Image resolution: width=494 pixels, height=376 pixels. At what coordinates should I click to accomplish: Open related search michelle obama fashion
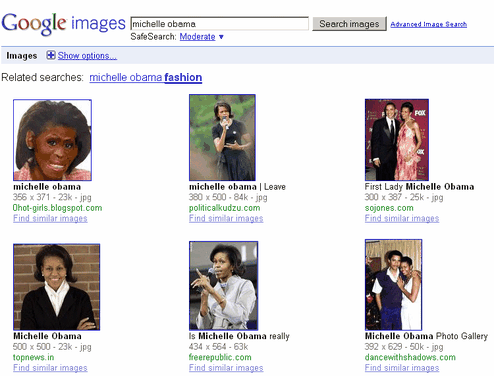point(146,77)
